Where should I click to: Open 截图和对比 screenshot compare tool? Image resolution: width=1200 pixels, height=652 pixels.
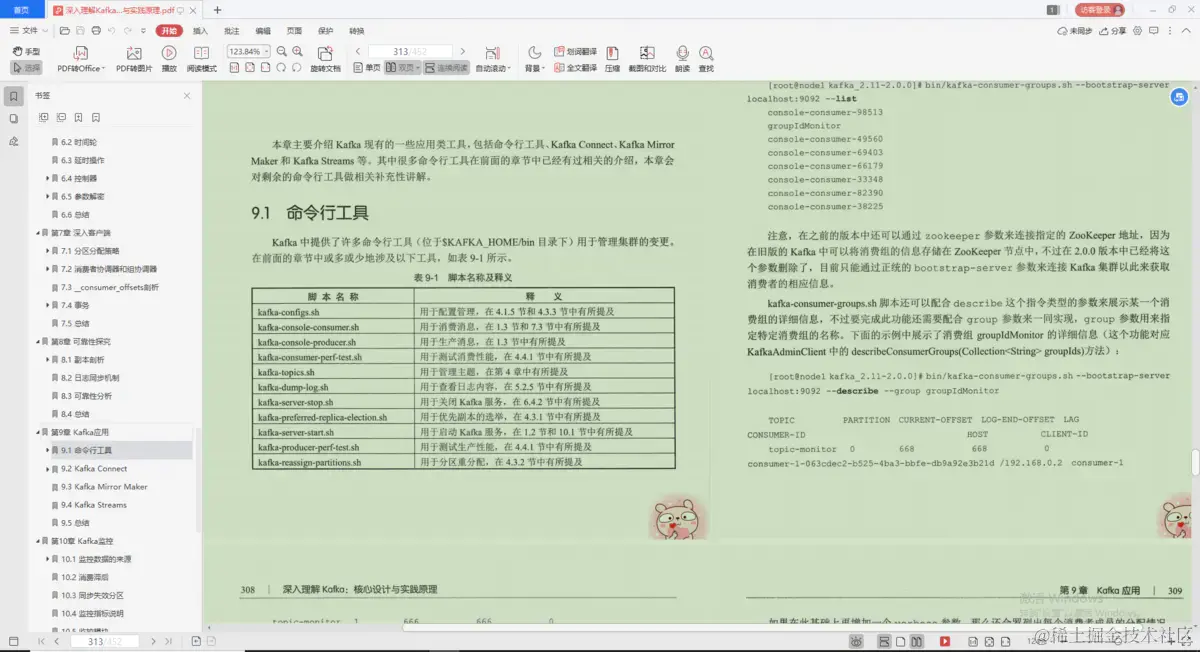pos(647,59)
